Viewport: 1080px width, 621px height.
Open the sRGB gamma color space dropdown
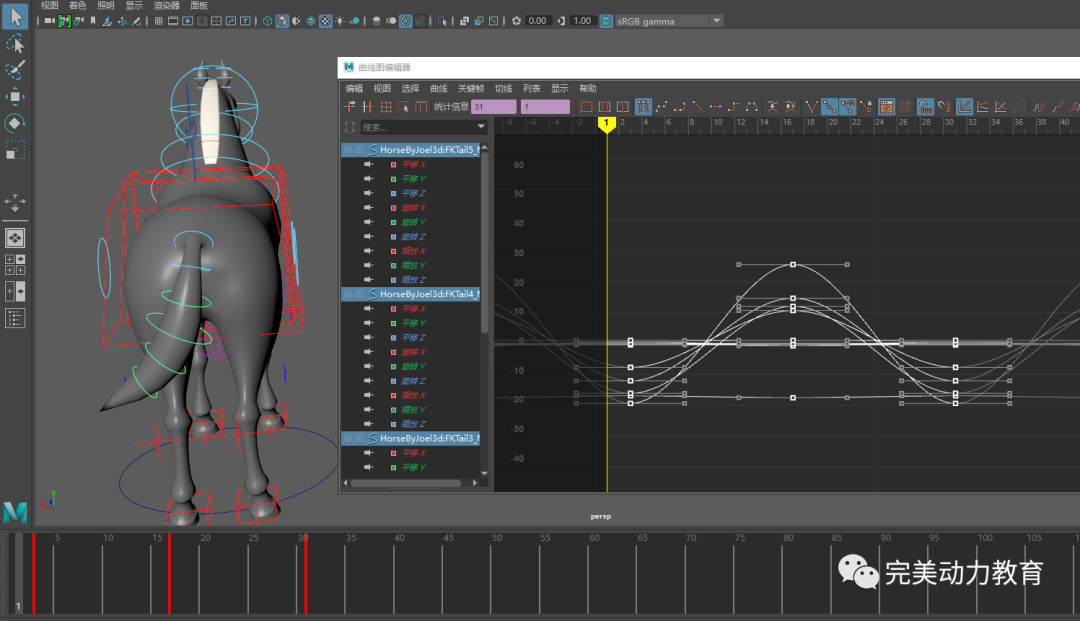[x=716, y=21]
